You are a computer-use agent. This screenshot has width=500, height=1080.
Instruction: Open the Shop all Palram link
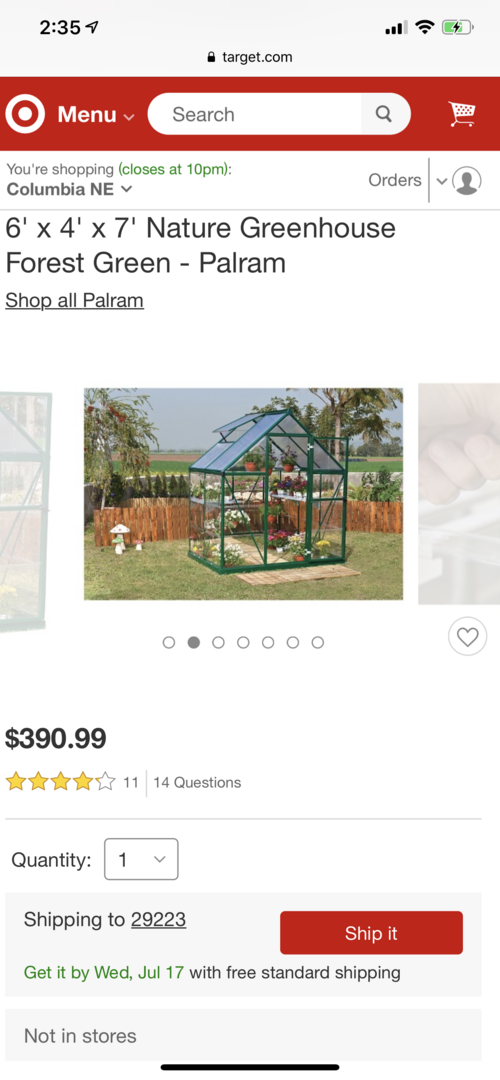coord(74,300)
